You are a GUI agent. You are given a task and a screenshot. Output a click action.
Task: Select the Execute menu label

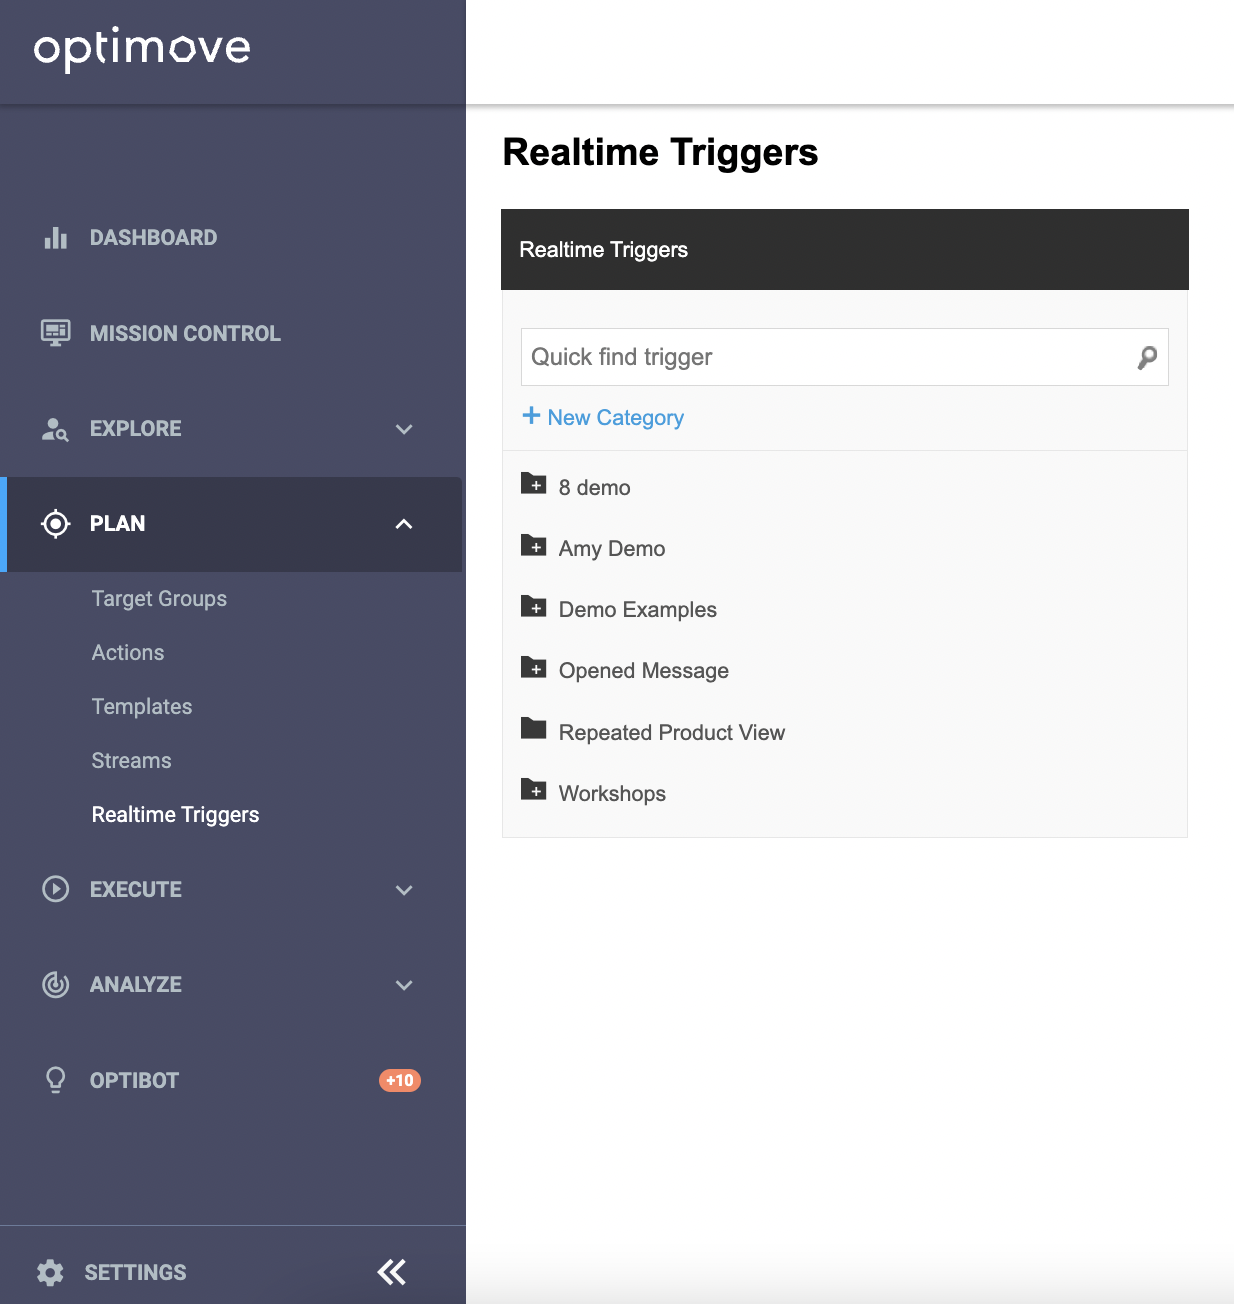136,890
